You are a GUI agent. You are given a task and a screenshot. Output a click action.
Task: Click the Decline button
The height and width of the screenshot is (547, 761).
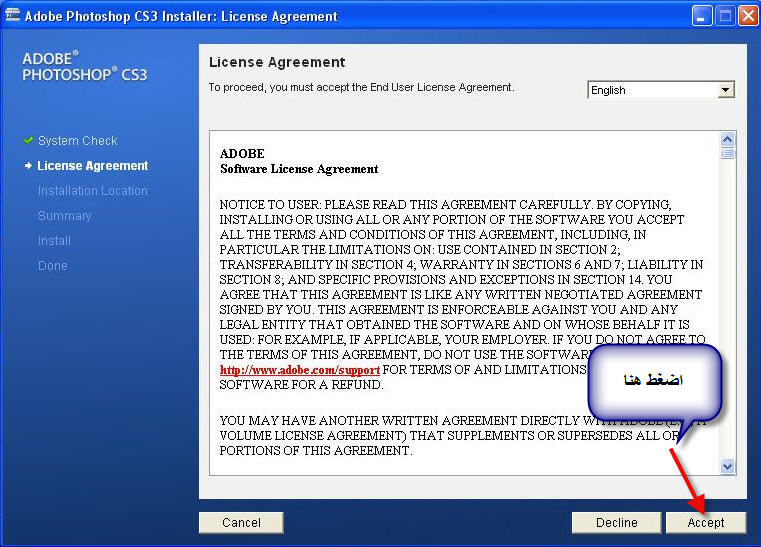616,523
